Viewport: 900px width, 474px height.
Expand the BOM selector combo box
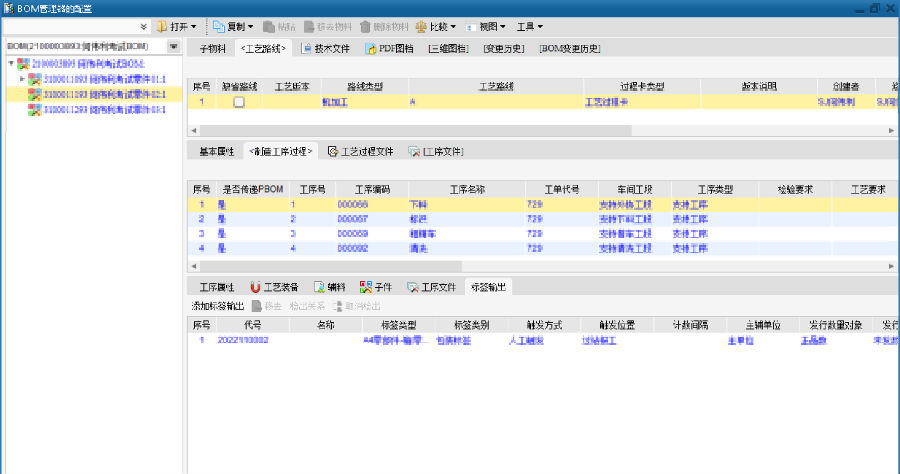(x=173, y=47)
